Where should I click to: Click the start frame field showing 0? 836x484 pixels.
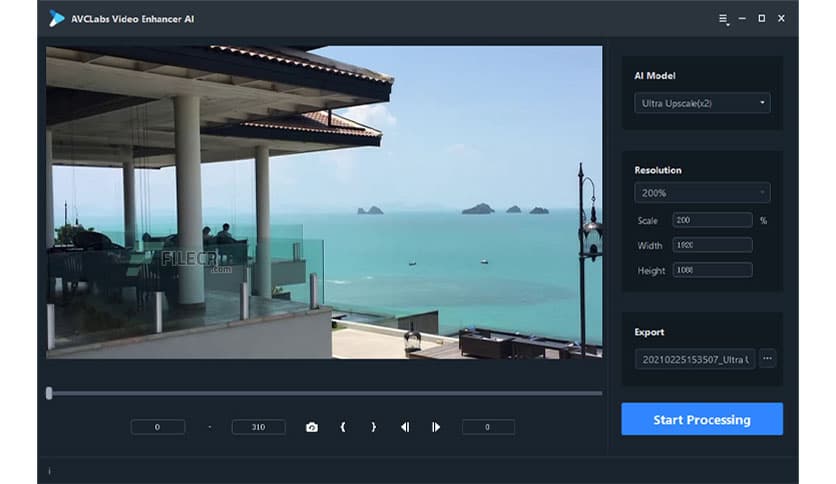point(158,427)
